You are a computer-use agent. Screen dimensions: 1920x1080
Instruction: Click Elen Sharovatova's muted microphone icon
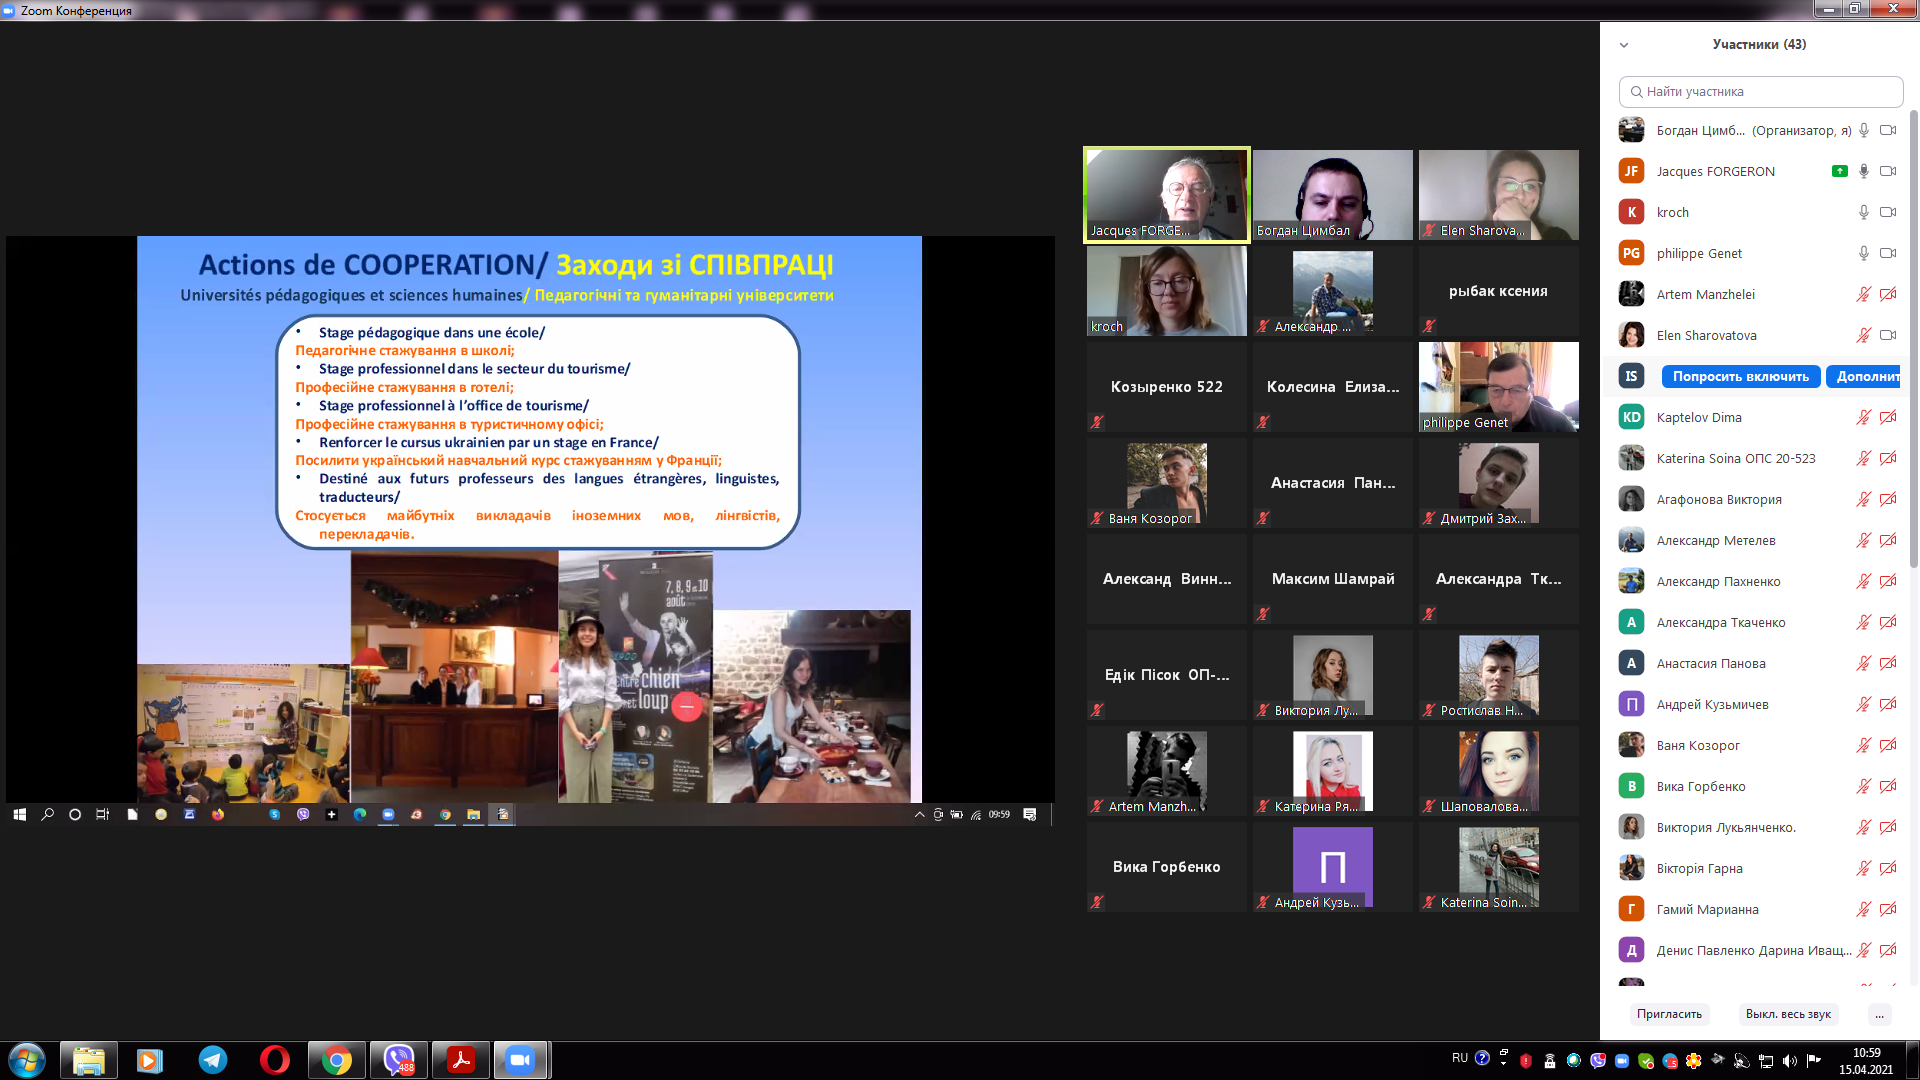pyautogui.click(x=1863, y=335)
